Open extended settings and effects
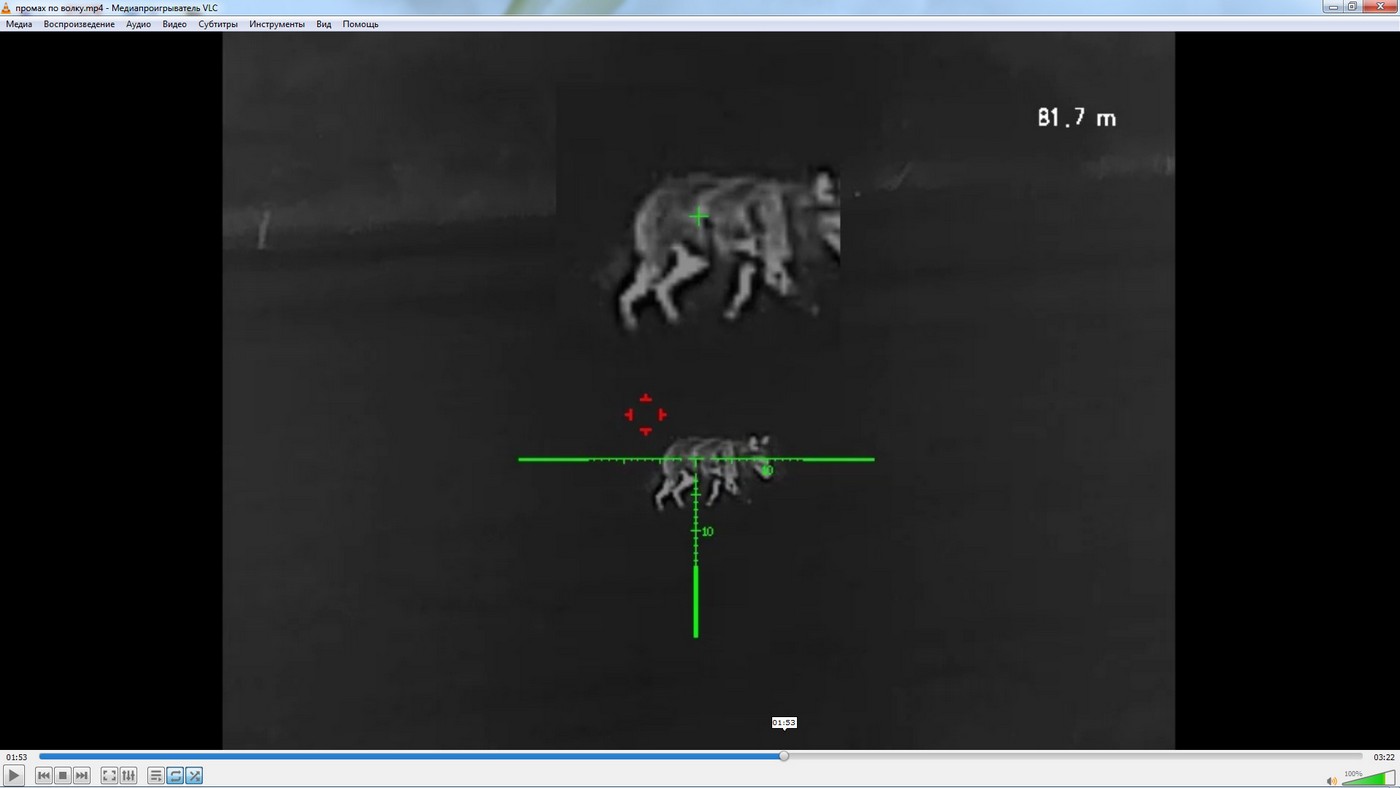1400x788 pixels. [128, 776]
